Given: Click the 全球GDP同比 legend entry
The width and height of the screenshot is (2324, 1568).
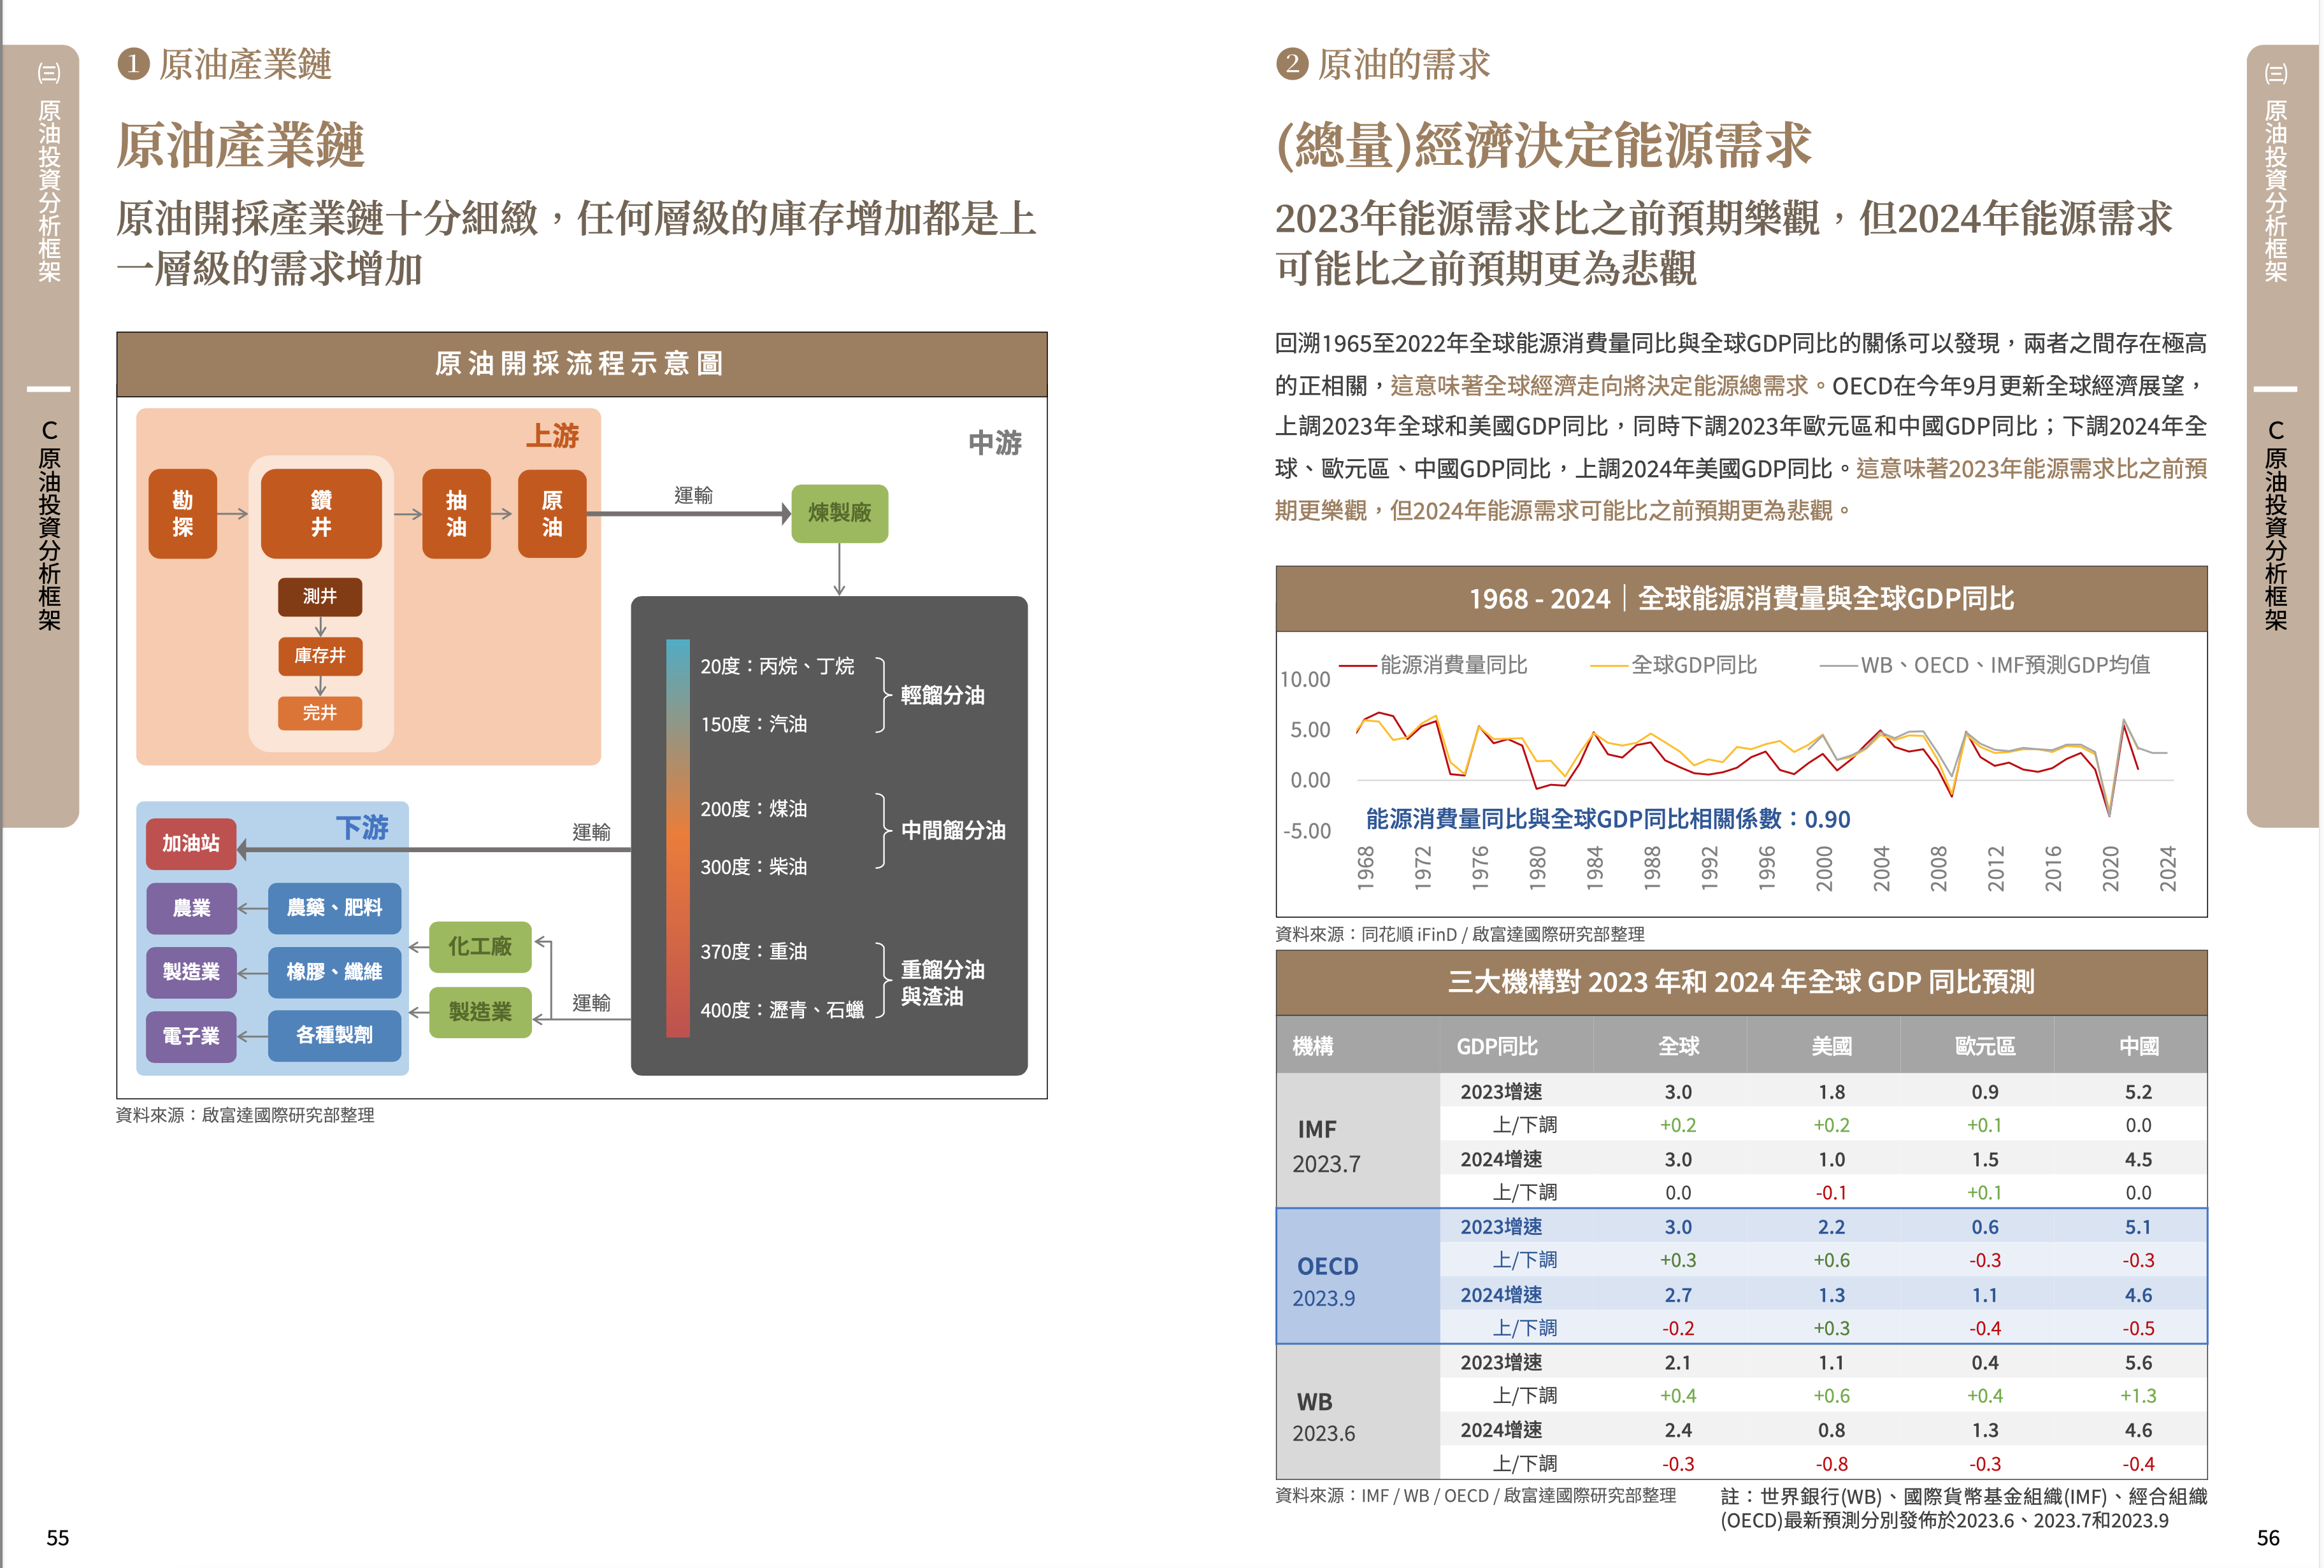Looking at the screenshot, I should 1673,665.
